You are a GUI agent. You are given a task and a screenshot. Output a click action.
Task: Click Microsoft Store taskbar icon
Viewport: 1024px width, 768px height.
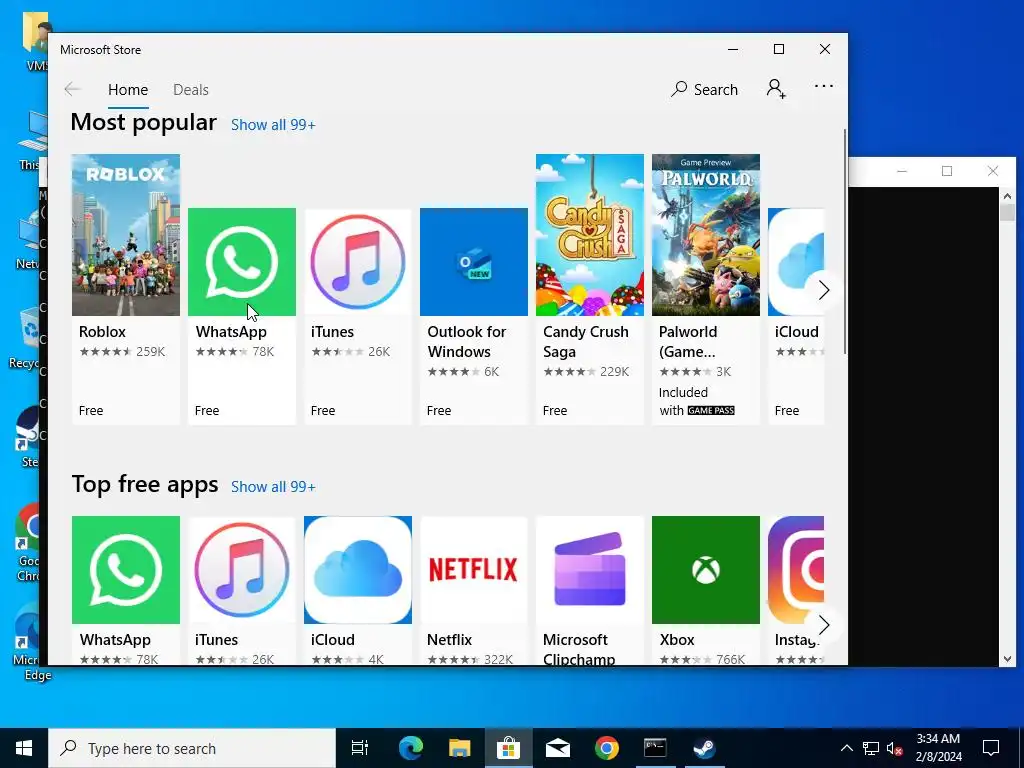point(508,748)
